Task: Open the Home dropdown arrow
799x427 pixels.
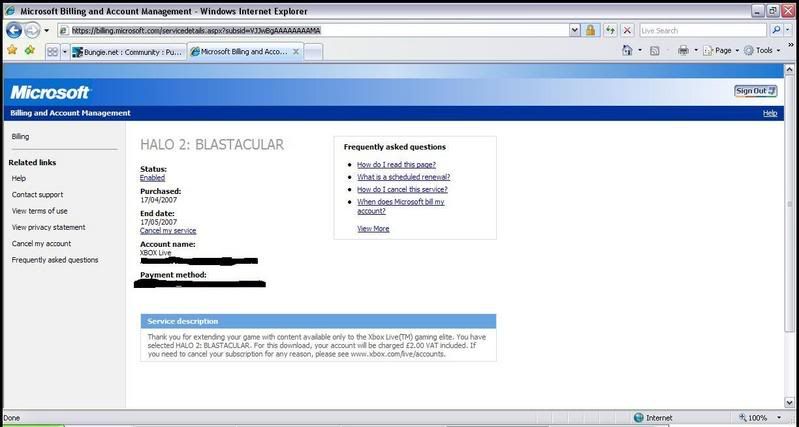Action: point(640,50)
